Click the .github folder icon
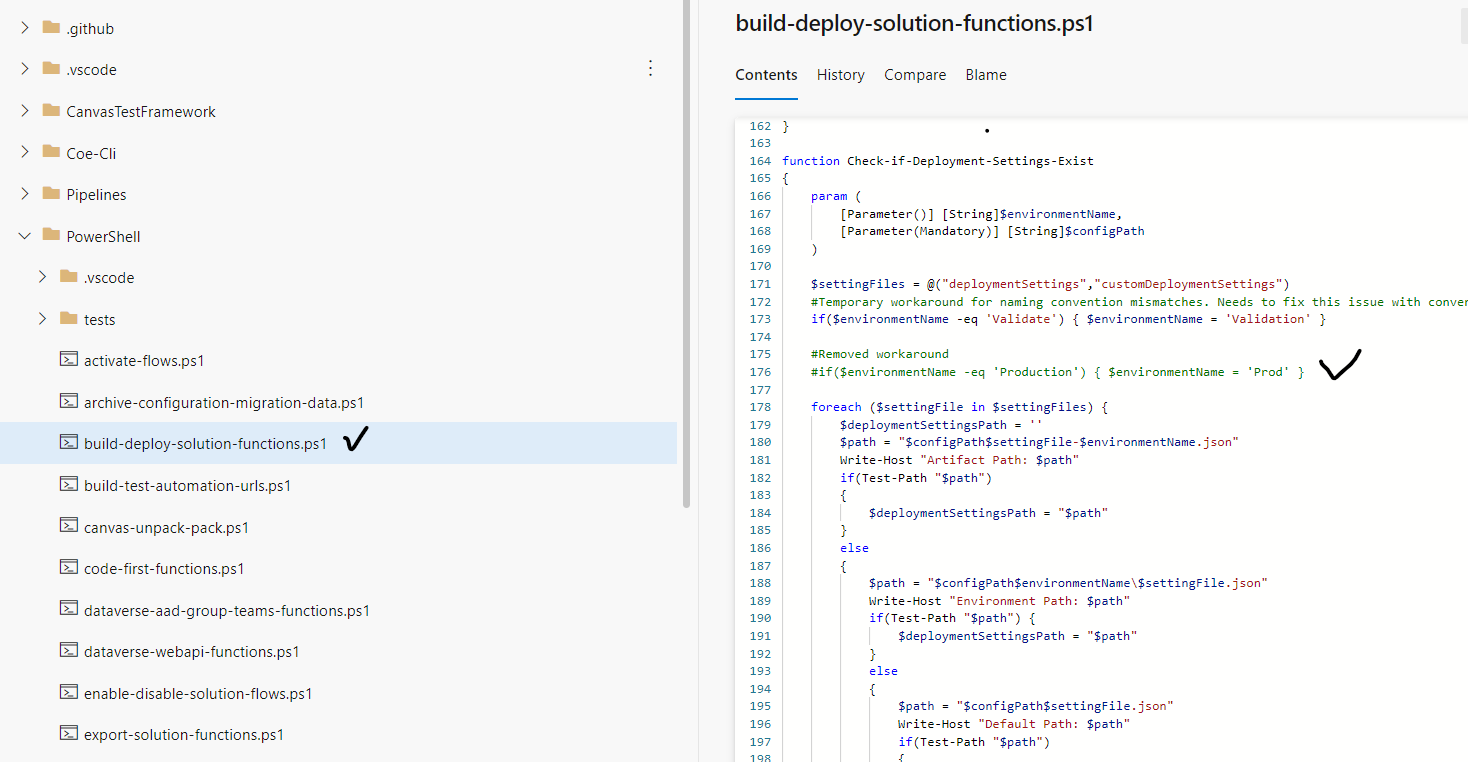This screenshot has height=762, width=1468. click(52, 27)
